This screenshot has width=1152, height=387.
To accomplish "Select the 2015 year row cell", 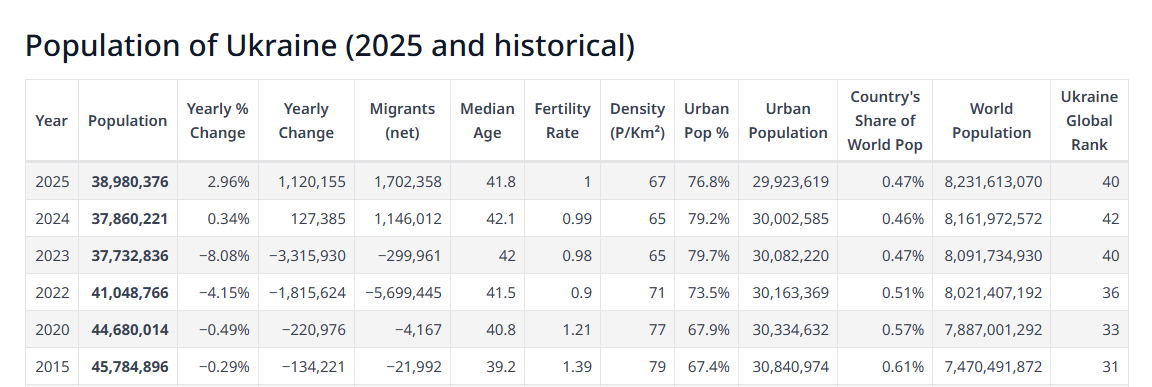I will click(x=52, y=366).
